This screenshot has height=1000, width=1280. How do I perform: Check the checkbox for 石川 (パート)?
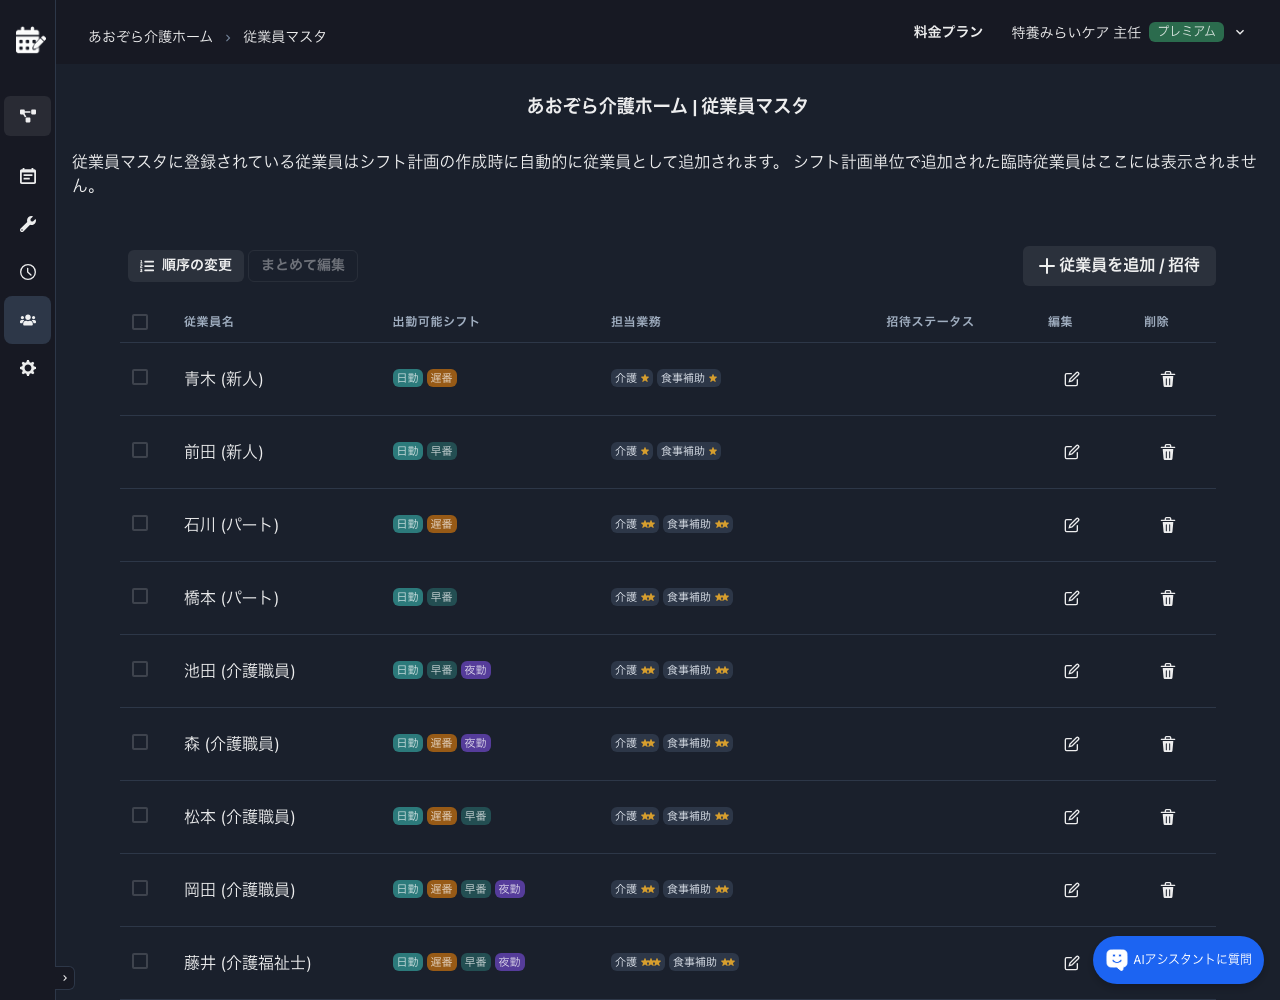click(139, 523)
